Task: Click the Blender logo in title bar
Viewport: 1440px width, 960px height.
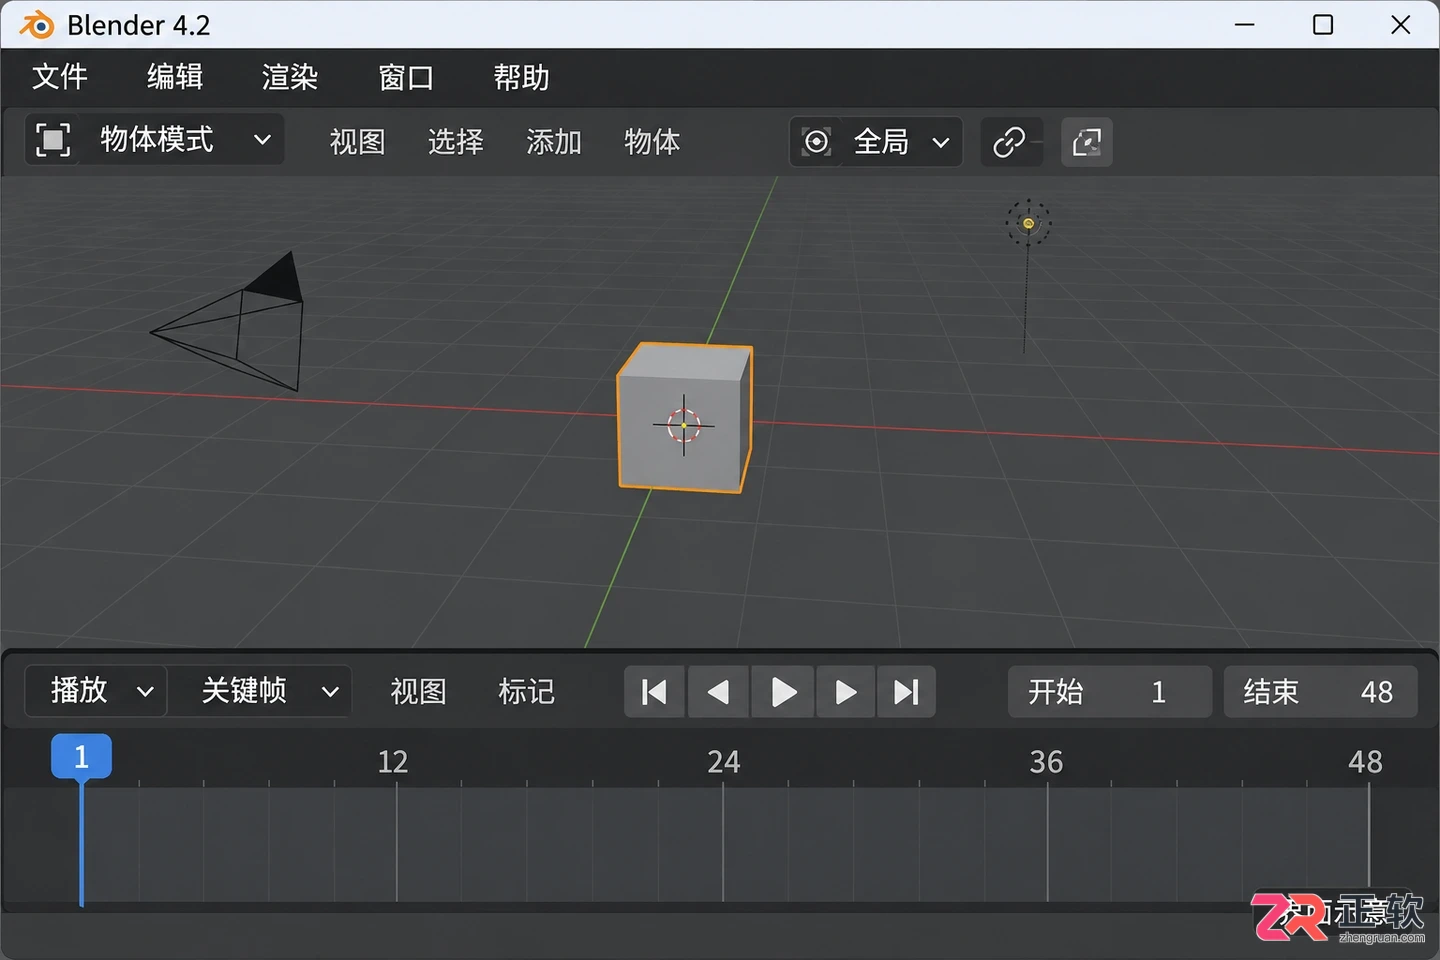Action: (x=37, y=24)
